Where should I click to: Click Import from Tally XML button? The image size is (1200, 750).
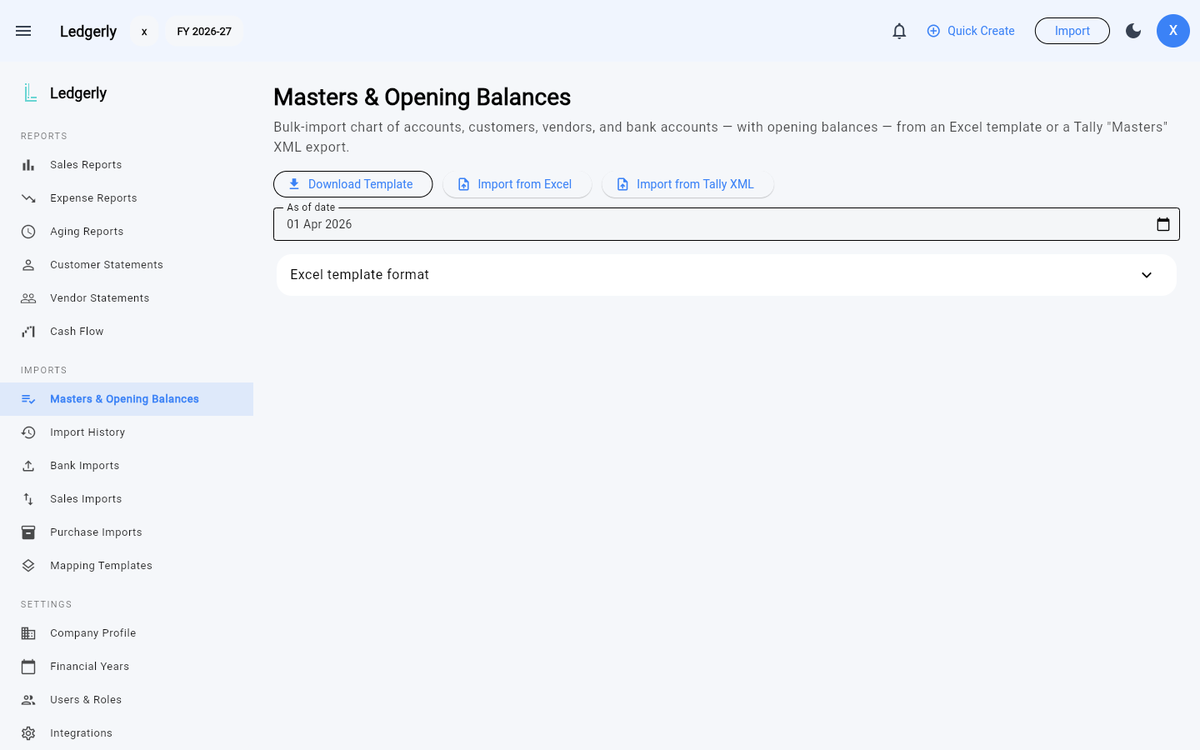(687, 184)
